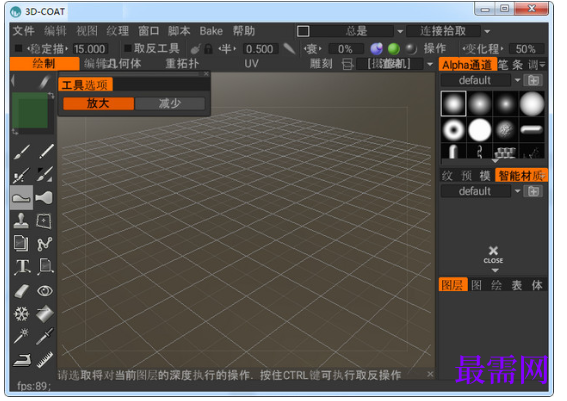Select the clone stamp tool
Viewport: 567px width, 401px height.
[21, 221]
